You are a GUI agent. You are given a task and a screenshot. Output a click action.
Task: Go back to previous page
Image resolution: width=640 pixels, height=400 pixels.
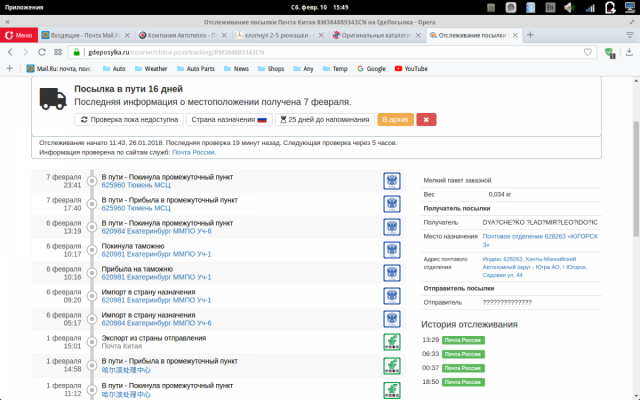click(x=10, y=52)
